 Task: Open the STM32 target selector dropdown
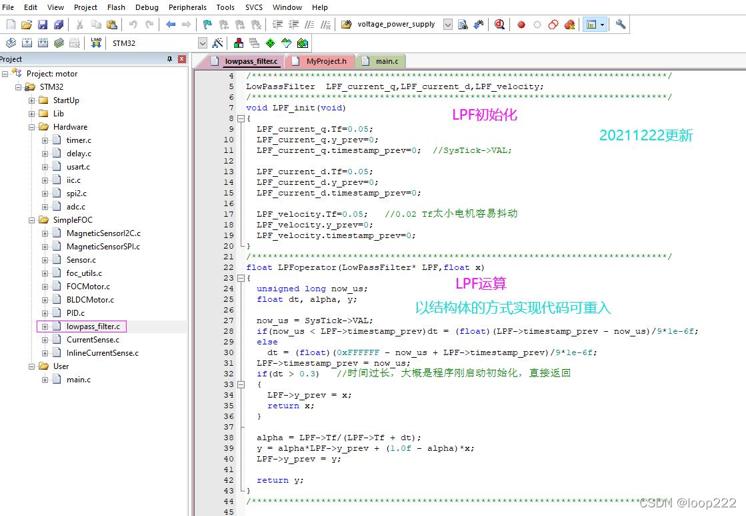click(203, 43)
